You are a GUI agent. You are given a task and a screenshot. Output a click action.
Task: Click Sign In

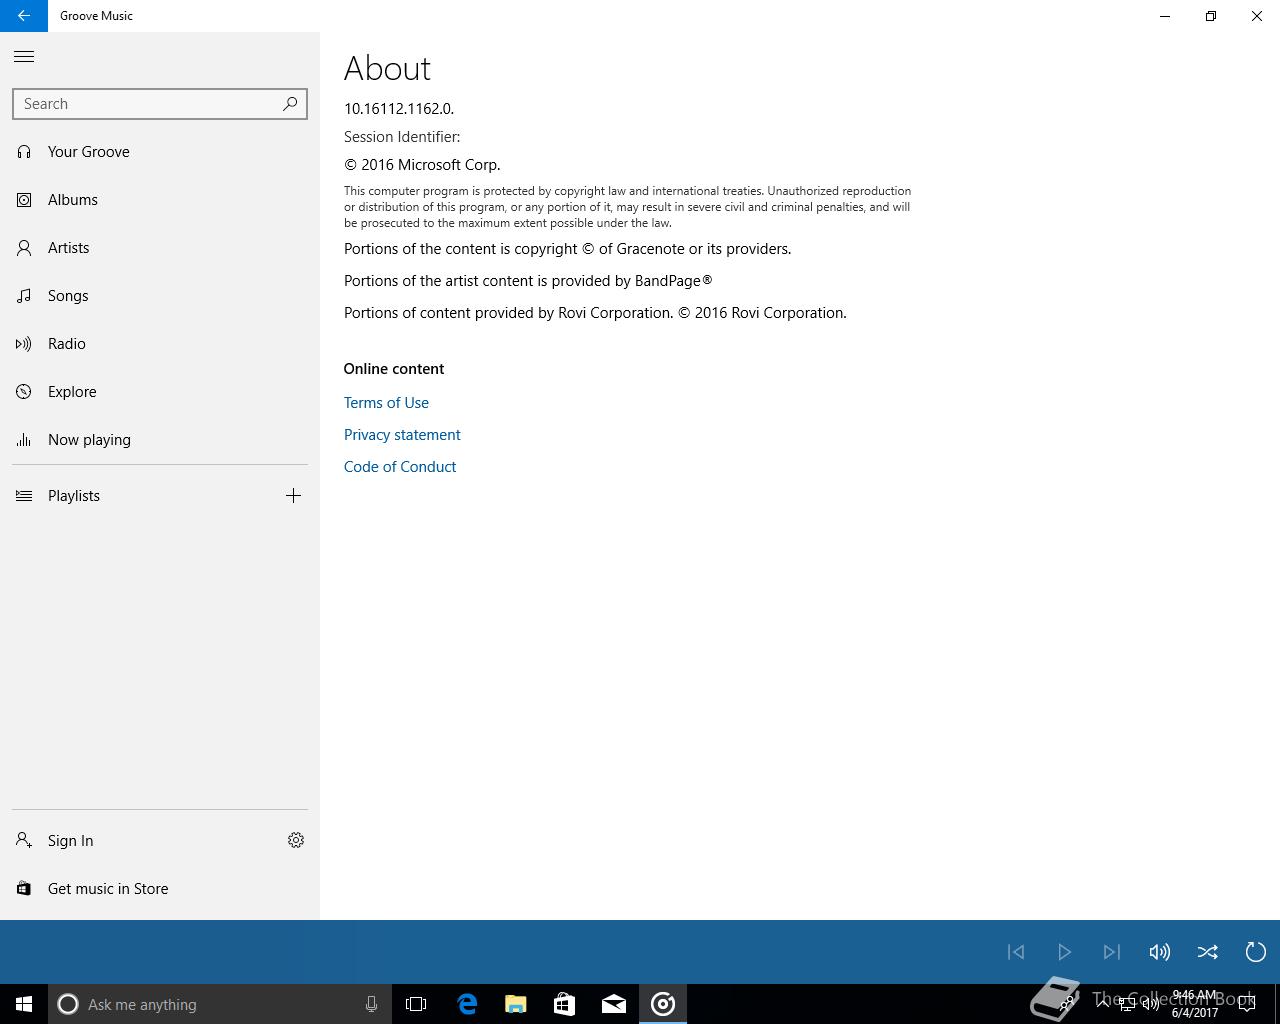coord(136,841)
